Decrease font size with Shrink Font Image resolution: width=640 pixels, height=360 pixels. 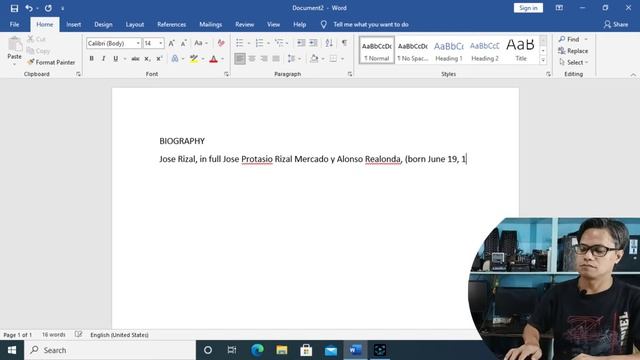pos(184,43)
